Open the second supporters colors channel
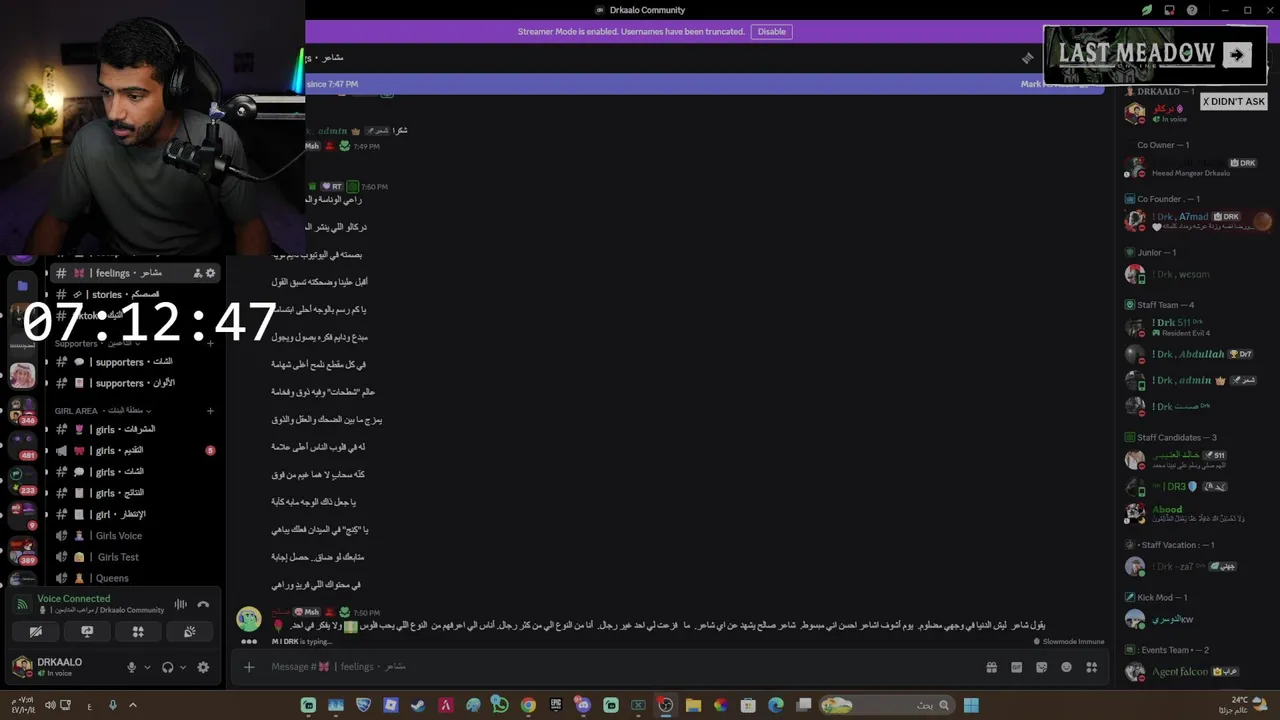Image resolution: width=1280 pixels, height=720 pixels. pyautogui.click(x=132, y=383)
